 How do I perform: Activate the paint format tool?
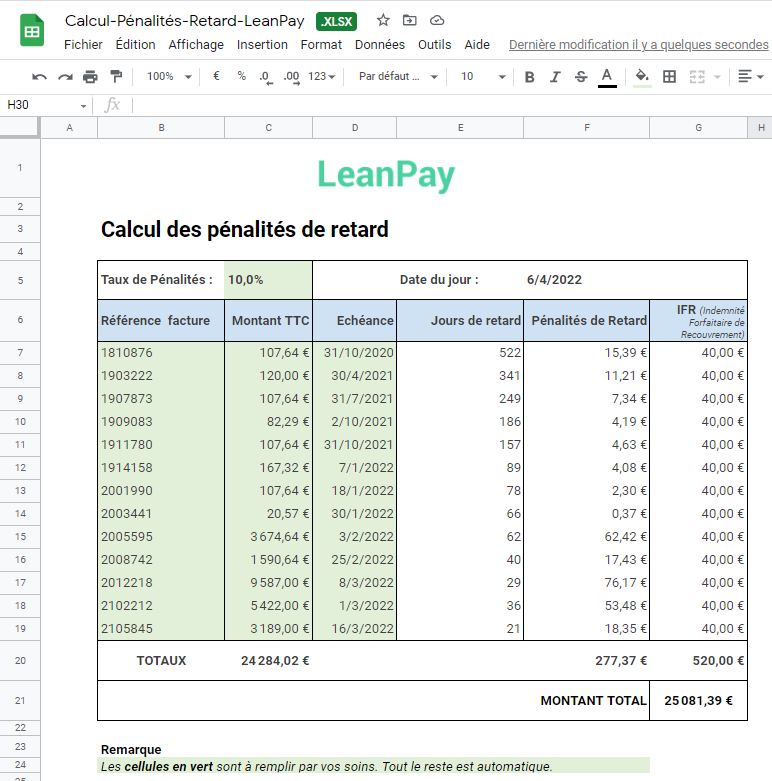pyautogui.click(x=116, y=77)
